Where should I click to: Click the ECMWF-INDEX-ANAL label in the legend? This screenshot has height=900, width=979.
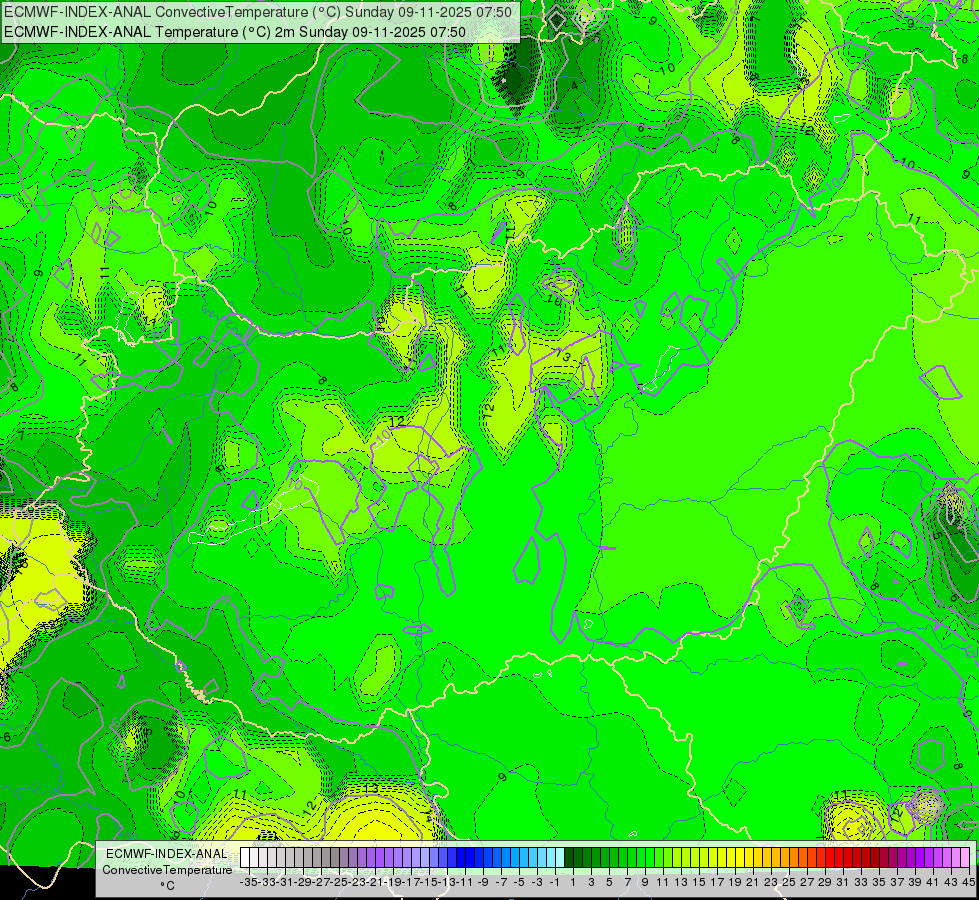pos(167,854)
